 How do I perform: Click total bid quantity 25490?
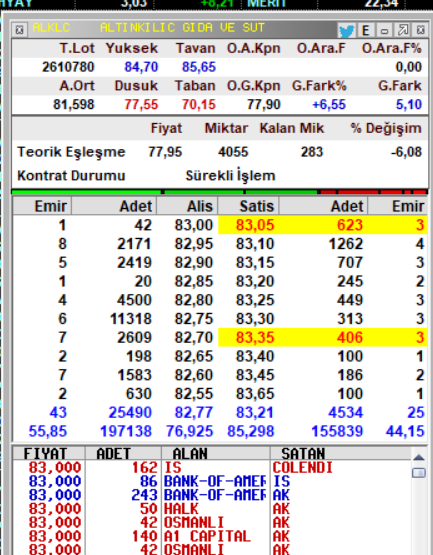tap(130, 413)
